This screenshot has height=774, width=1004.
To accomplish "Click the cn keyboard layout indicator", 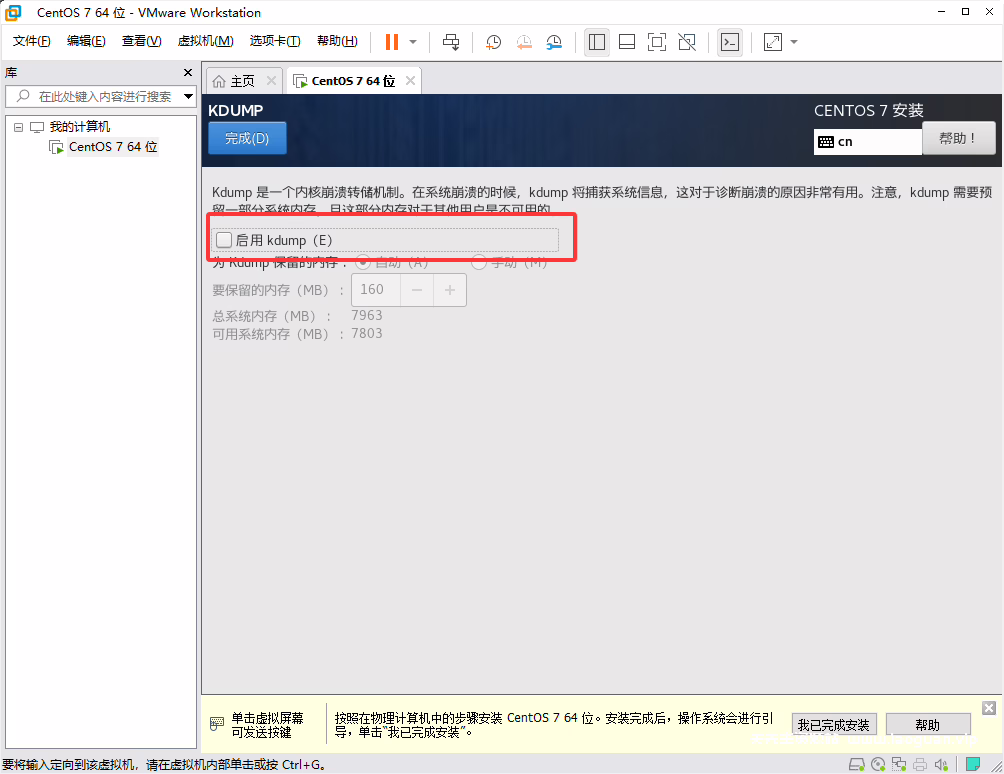I will pyautogui.click(x=868, y=141).
